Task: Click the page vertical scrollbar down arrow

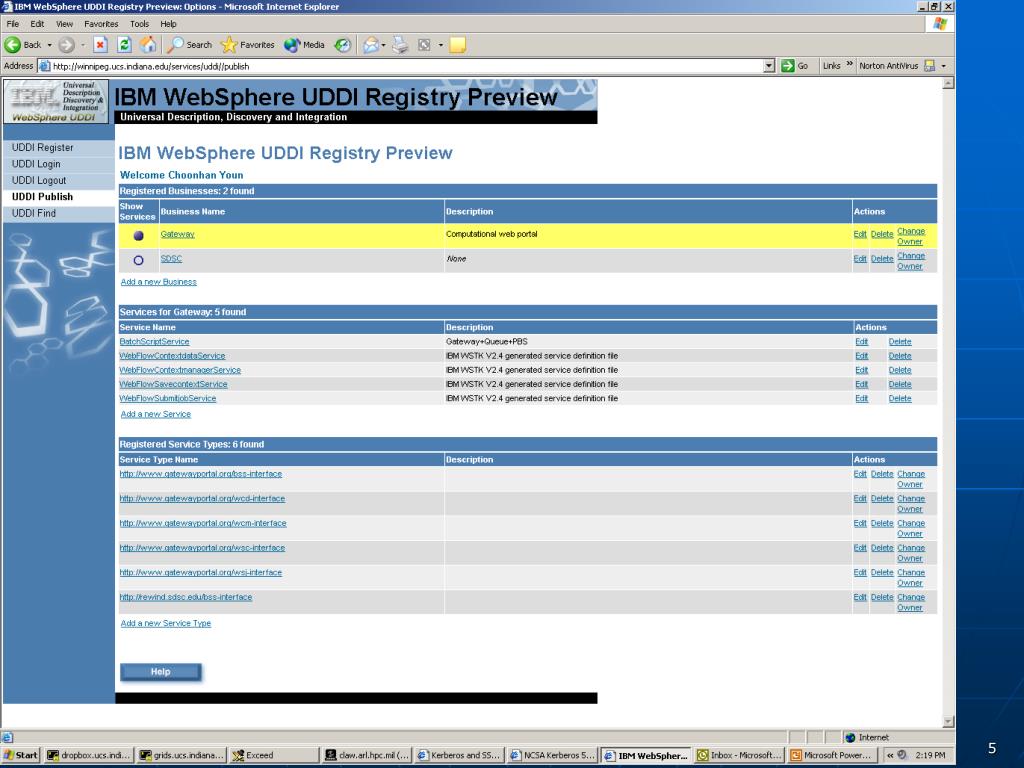Action: point(948,722)
